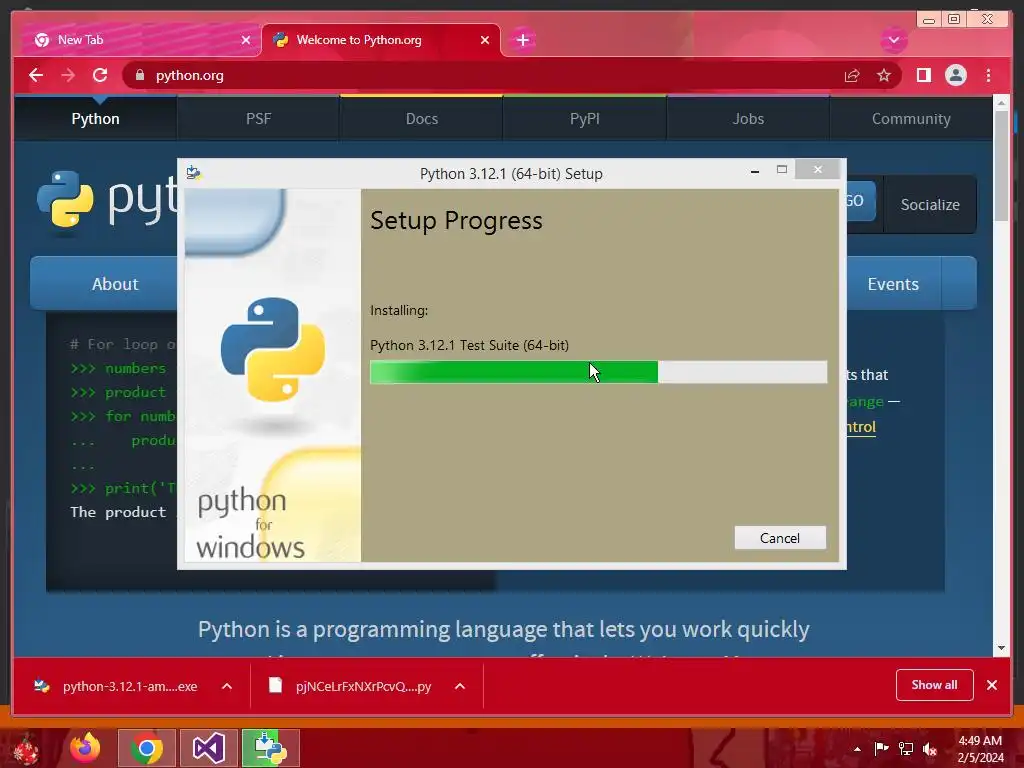
Task: Expand options for the python-3.12.1 exe download
Action: 227,686
